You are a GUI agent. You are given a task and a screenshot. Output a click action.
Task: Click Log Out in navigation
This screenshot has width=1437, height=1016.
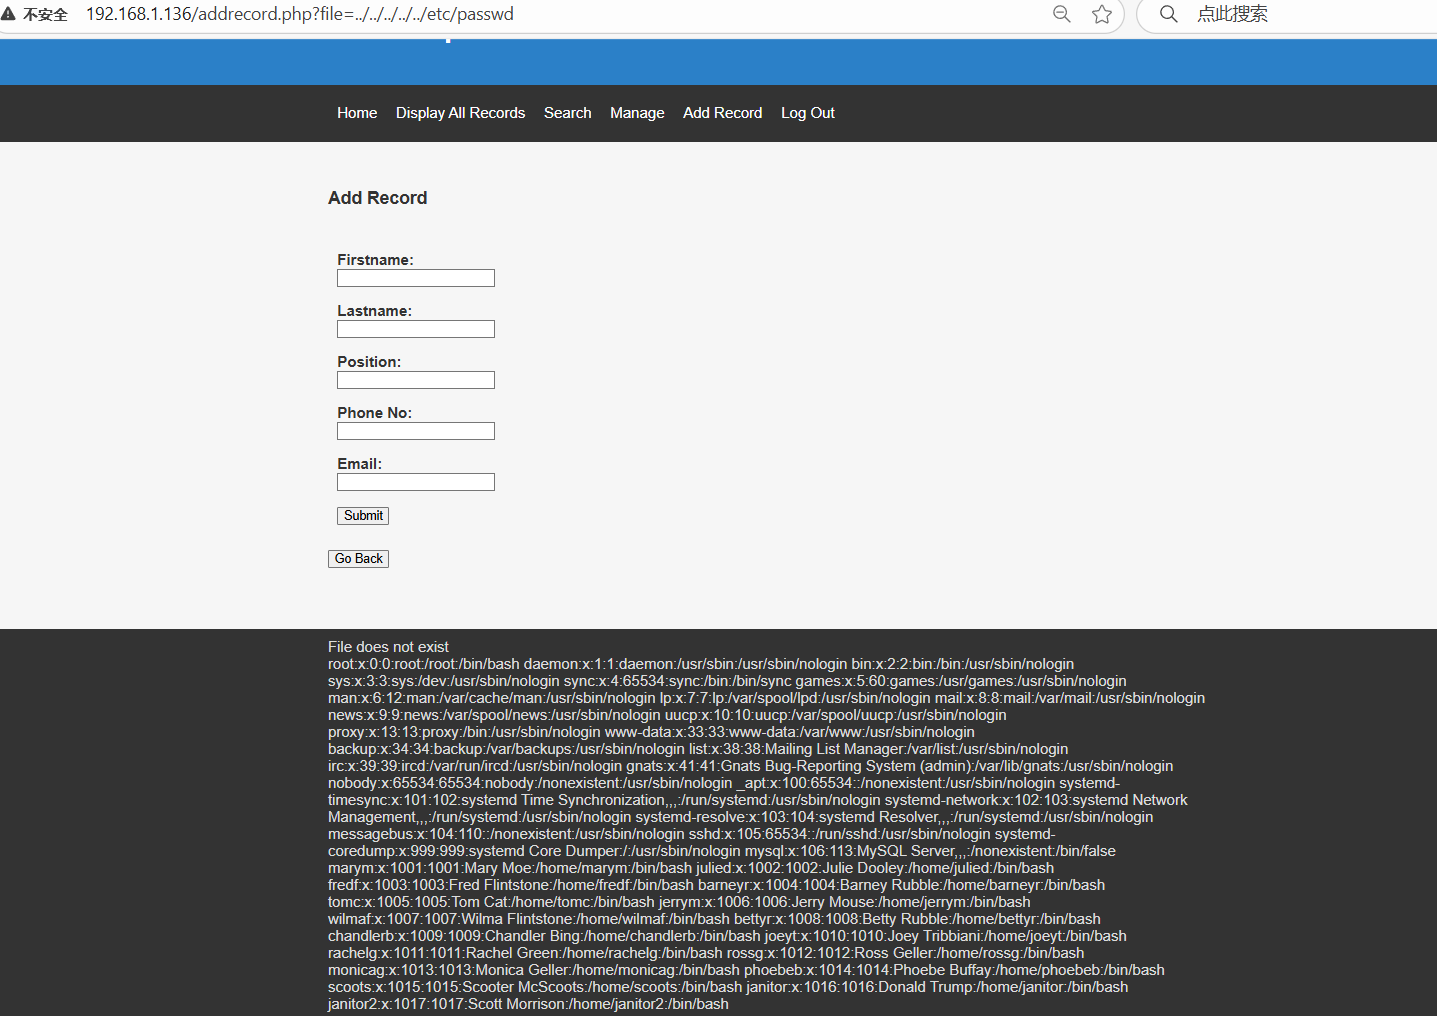808,113
